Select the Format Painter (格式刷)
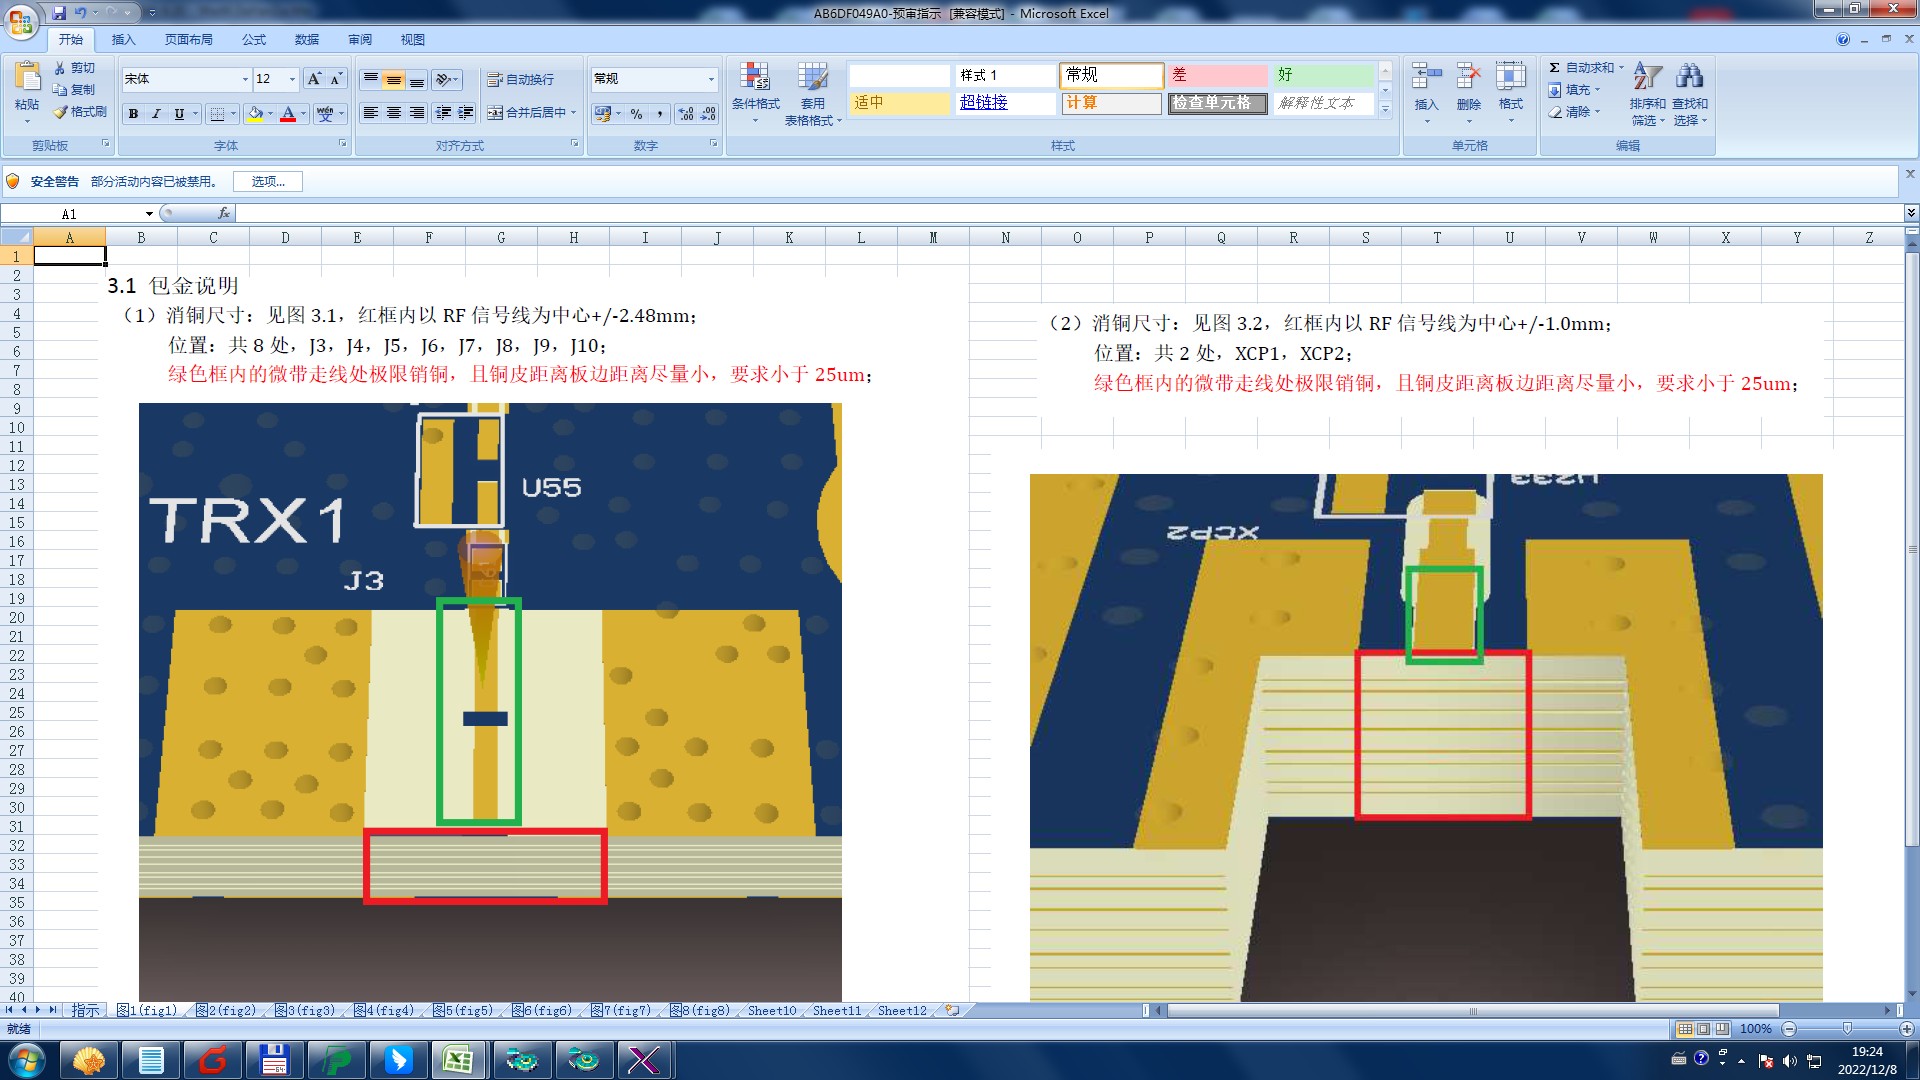The image size is (1920, 1080). 80,112
